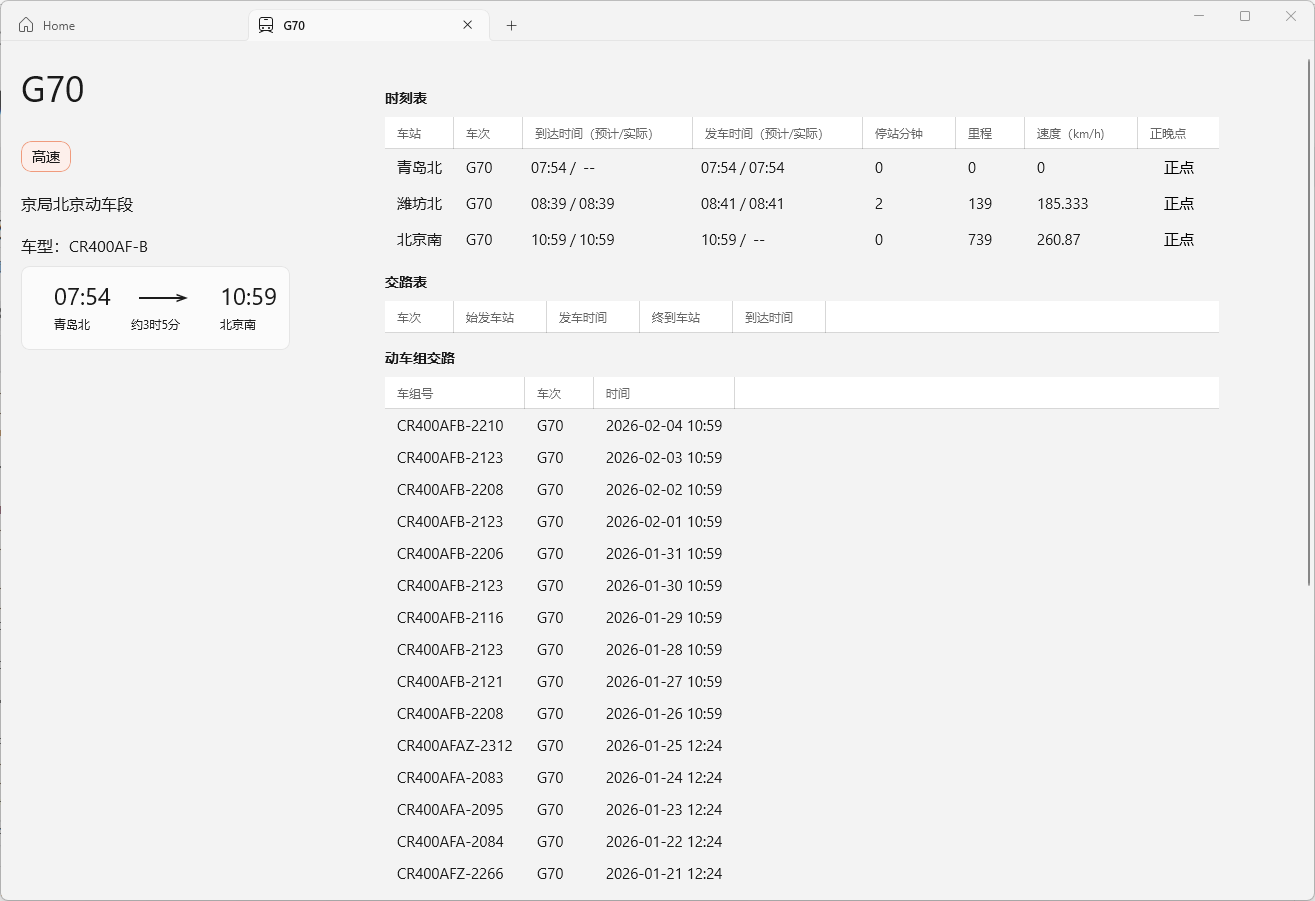Click the 高速 badge
Image resolution: width=1315 pixels, height=901 pixels.
(x=46, y=156)
